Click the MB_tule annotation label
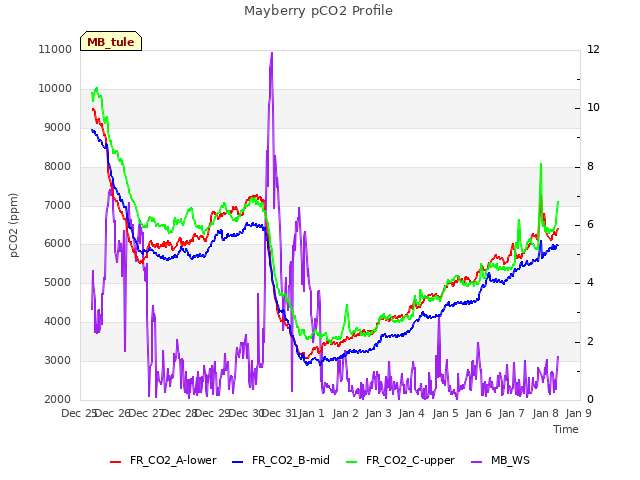Screen dimensions: 640x480 [111, 42]
